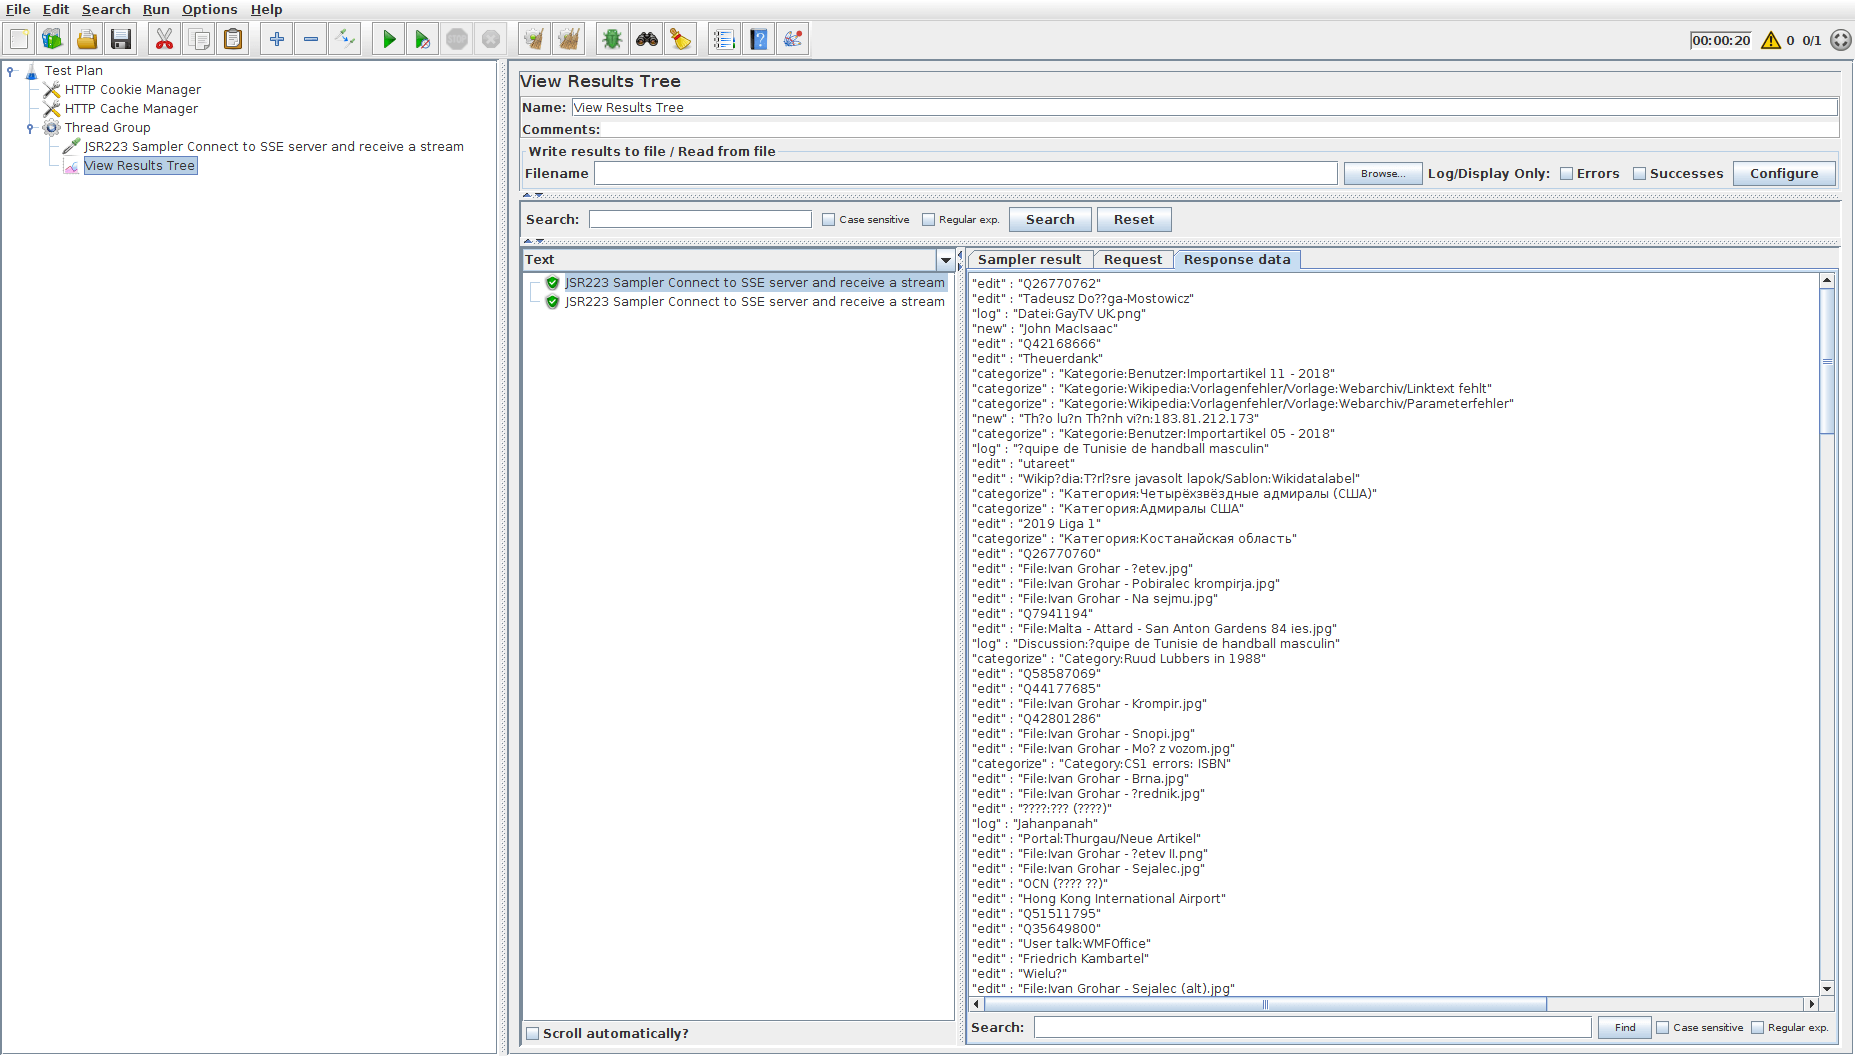The image size is (1855, 1056).
Task: Click the greyed Shutdown X icon
Action: coord(491,39)
